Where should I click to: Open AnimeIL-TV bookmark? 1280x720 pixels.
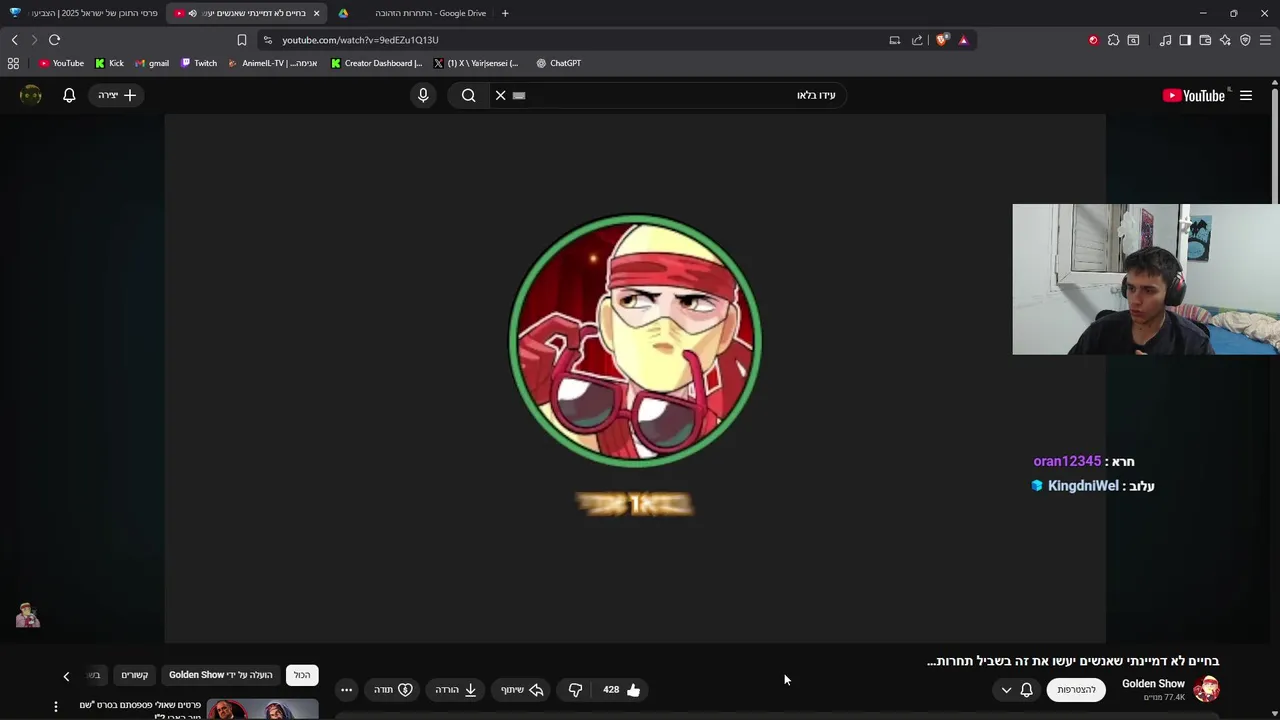[x=272, y=63]
